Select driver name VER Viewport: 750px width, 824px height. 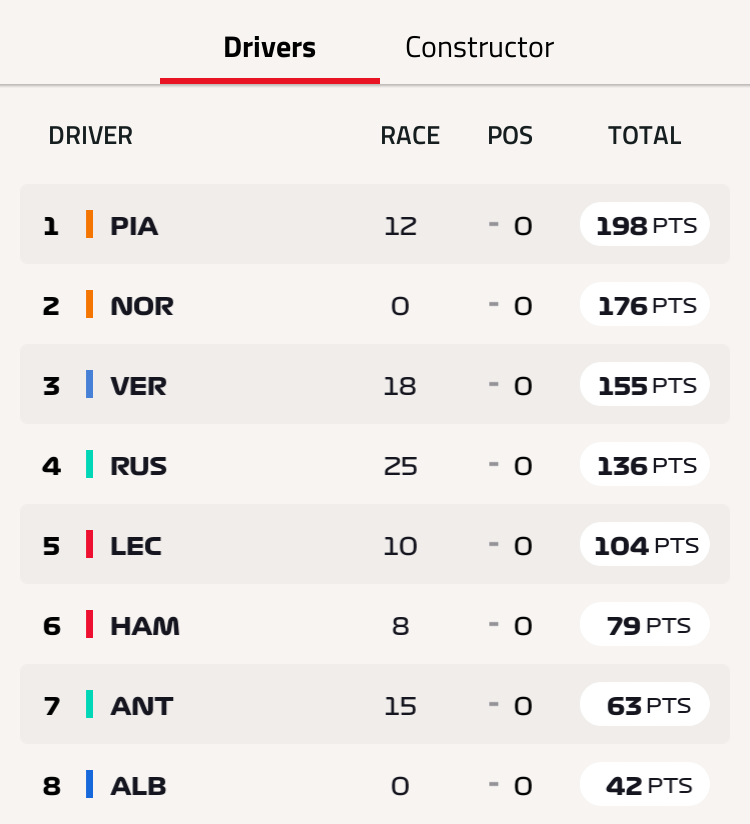pos(138,386)
